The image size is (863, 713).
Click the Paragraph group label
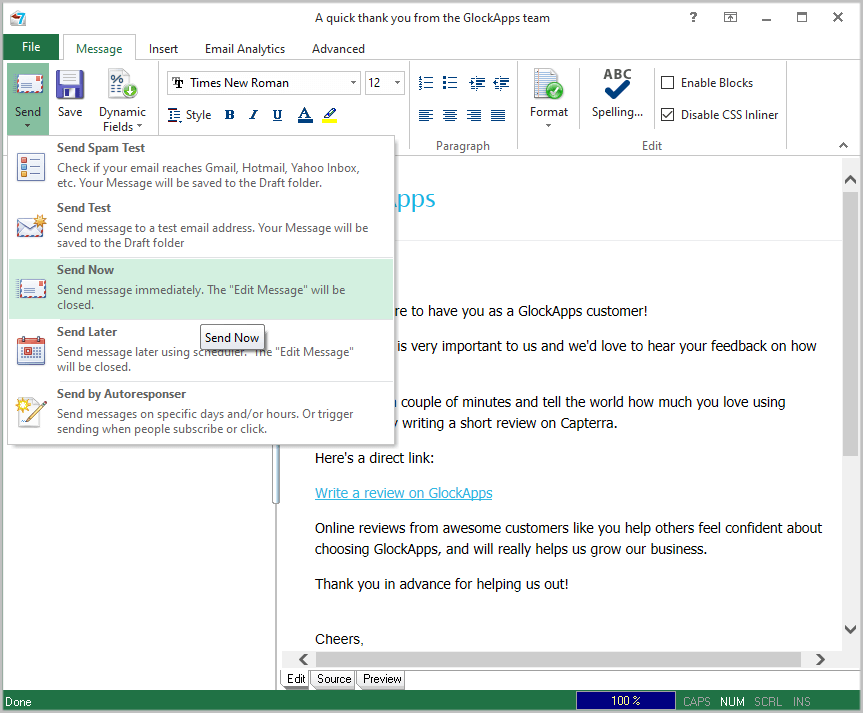[x=463, y=146]
